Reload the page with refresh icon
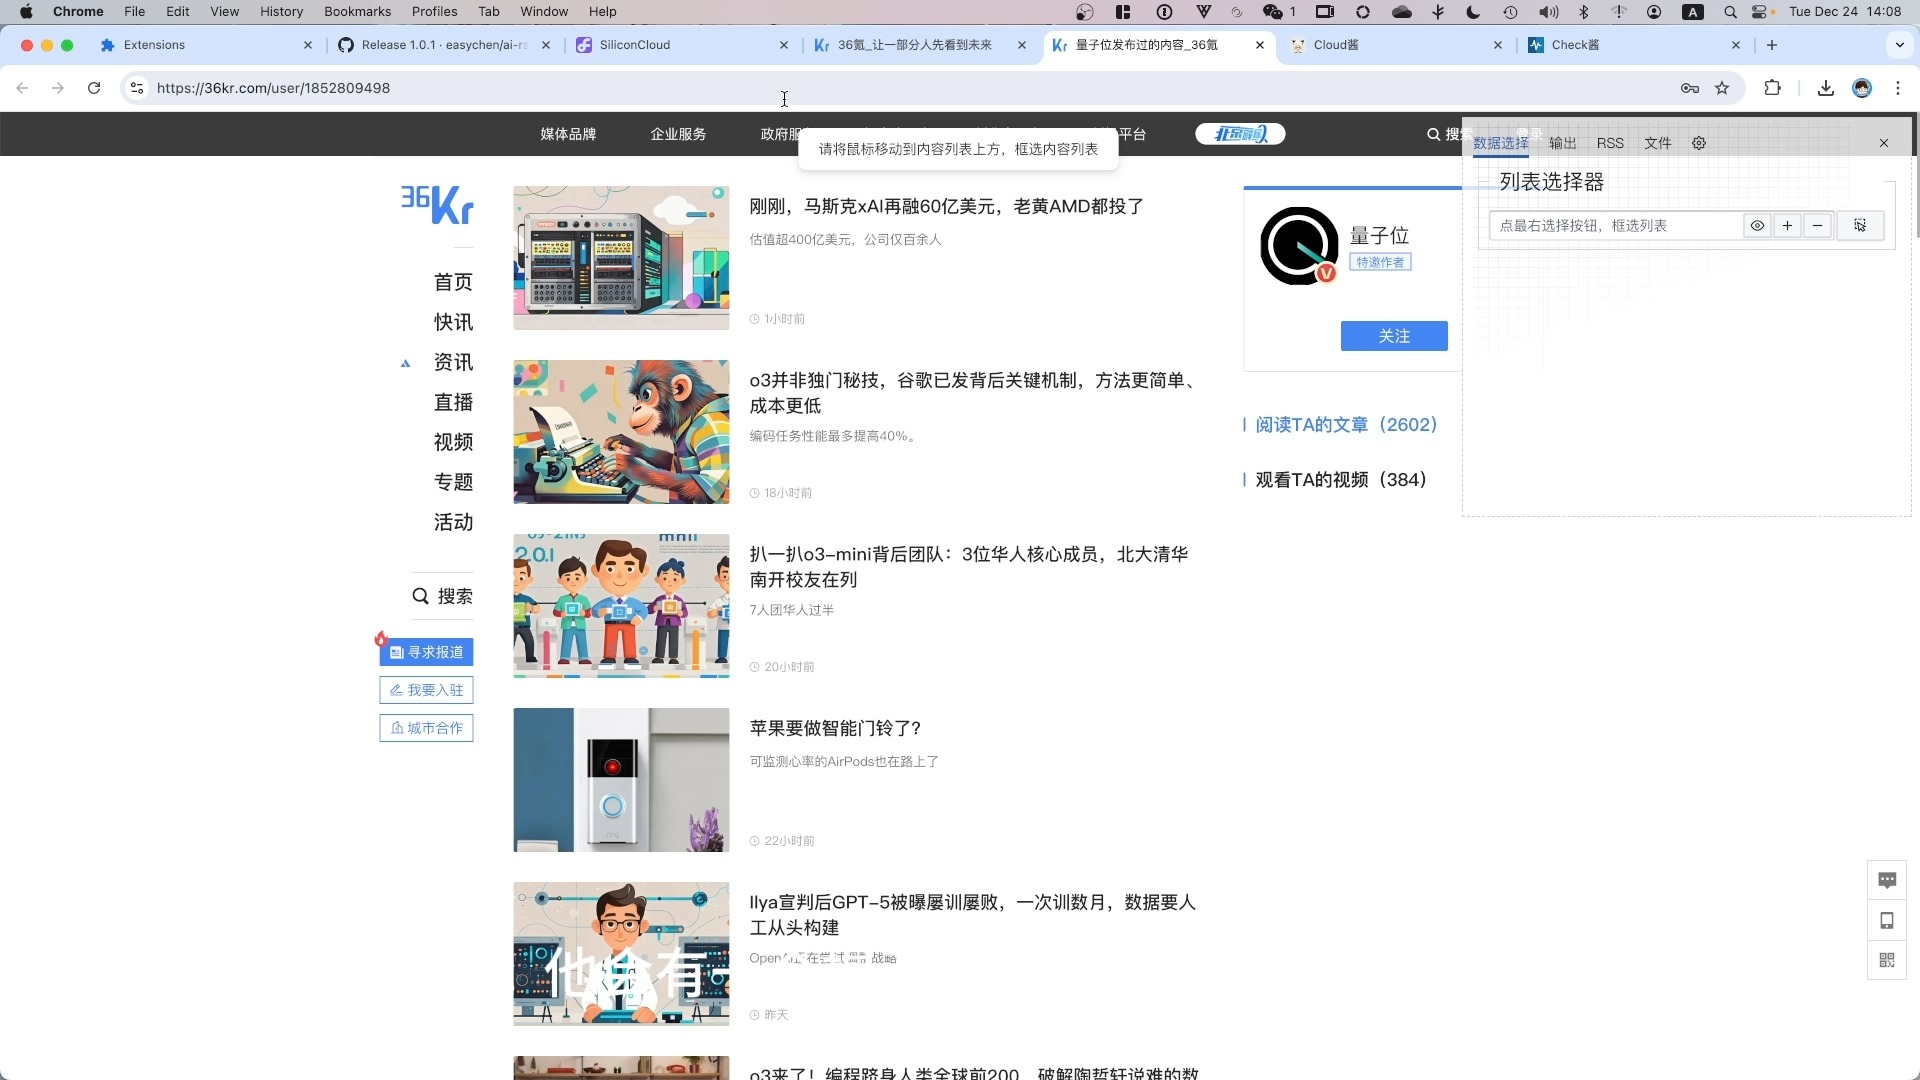The image size is (1920, 1080). coord(94,88)
